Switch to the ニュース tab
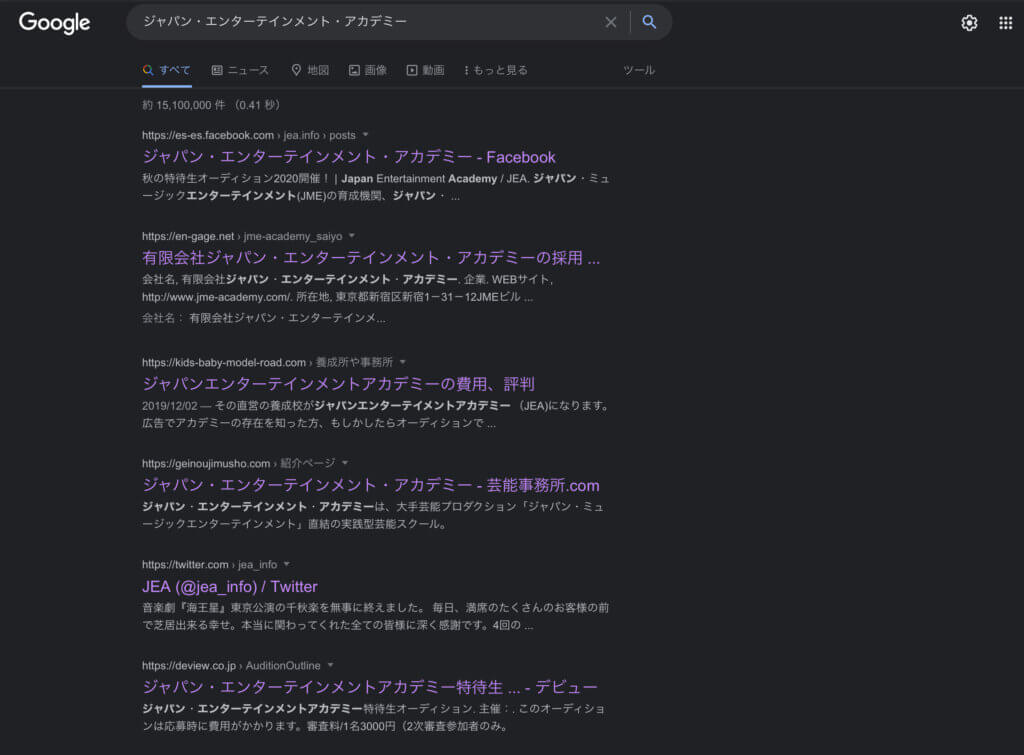 click(240, 70)
